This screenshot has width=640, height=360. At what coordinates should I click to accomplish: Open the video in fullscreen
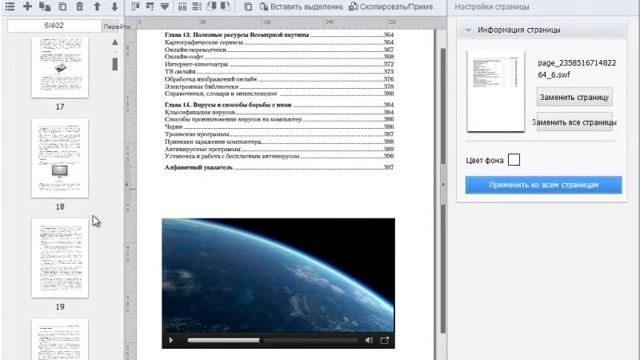tap(384, 340)
